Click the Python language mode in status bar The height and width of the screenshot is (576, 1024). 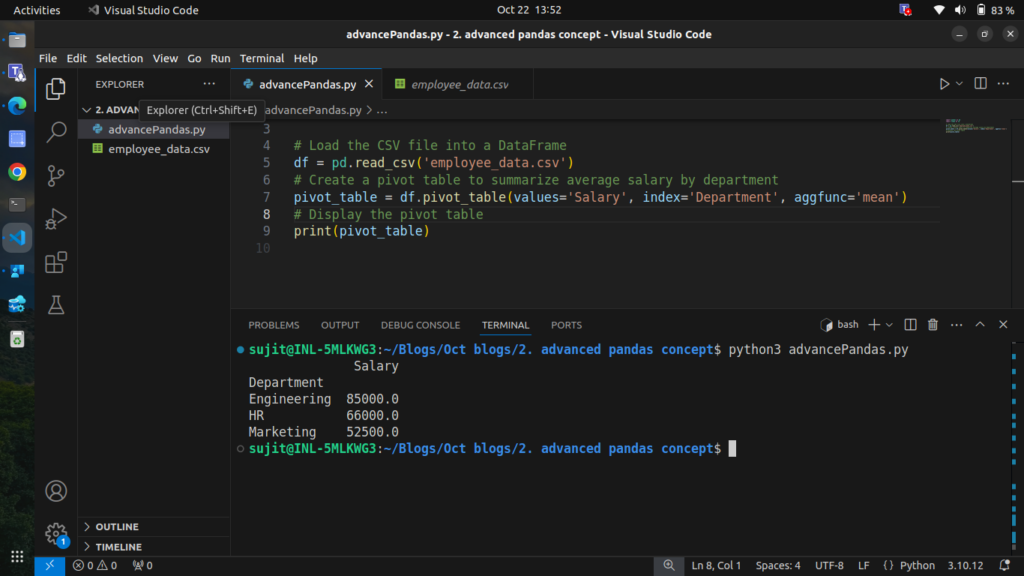pos(909,566)
